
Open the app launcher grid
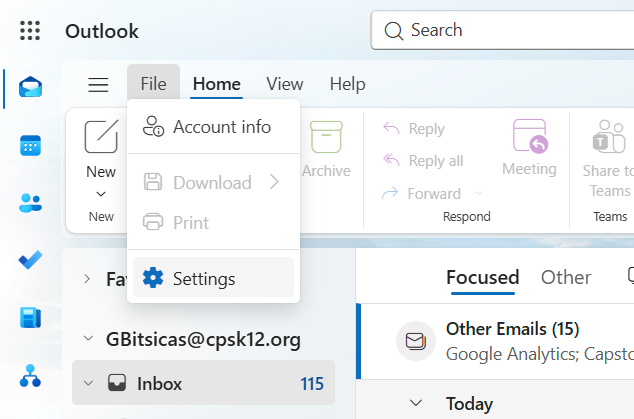tap(30, 31)
